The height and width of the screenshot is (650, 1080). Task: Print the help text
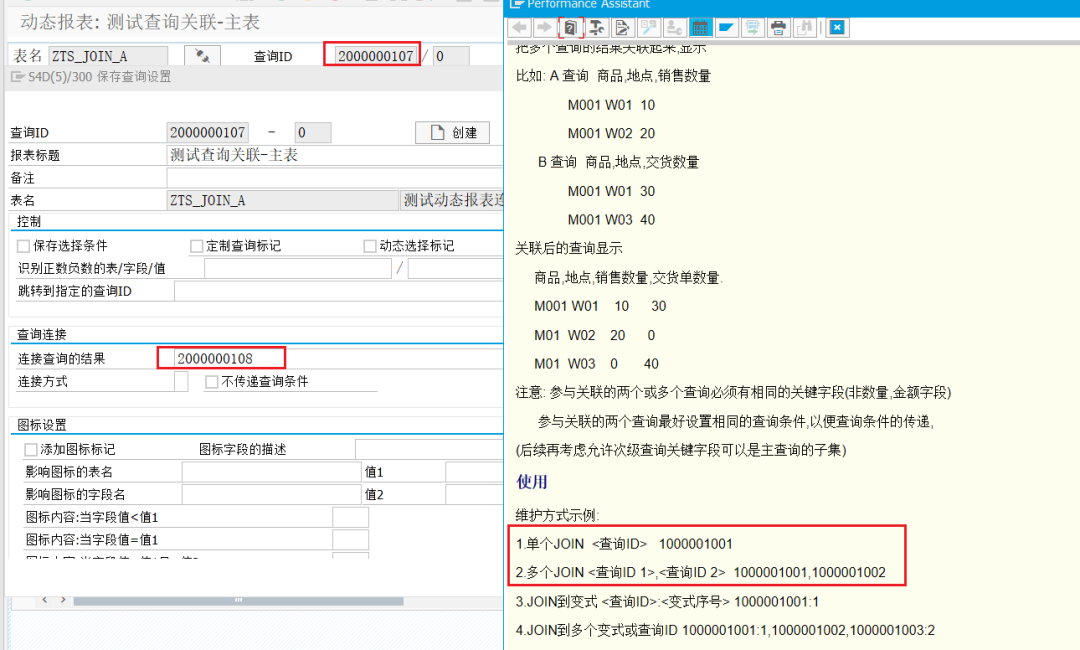[x=778, y=28]
